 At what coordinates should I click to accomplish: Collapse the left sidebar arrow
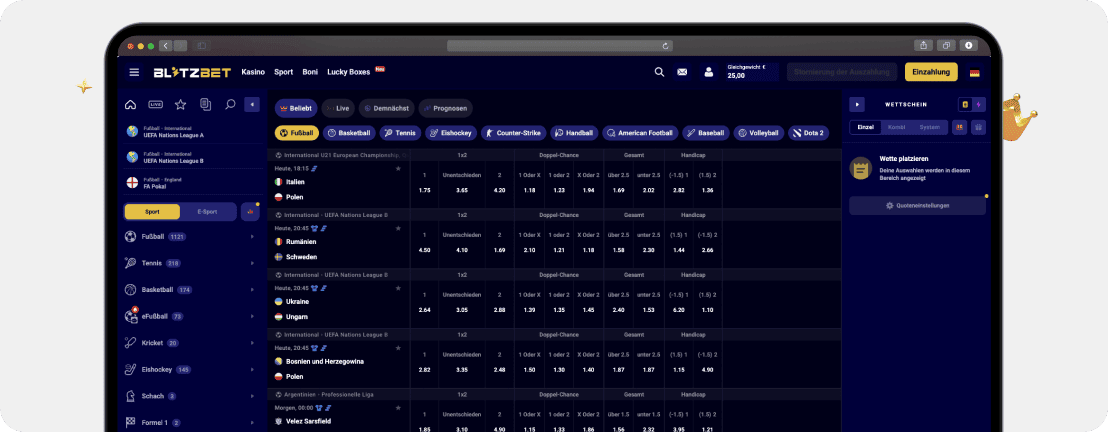tap(252, 105)
